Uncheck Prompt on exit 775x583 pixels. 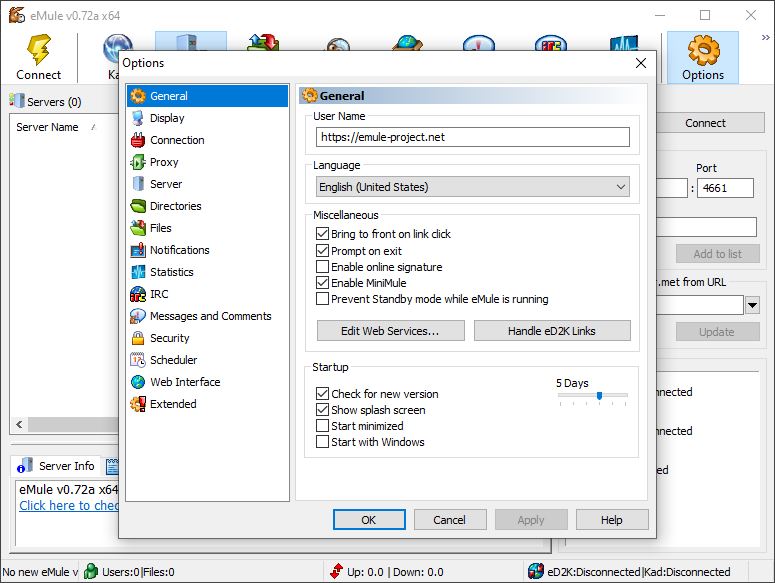(322, 250)
